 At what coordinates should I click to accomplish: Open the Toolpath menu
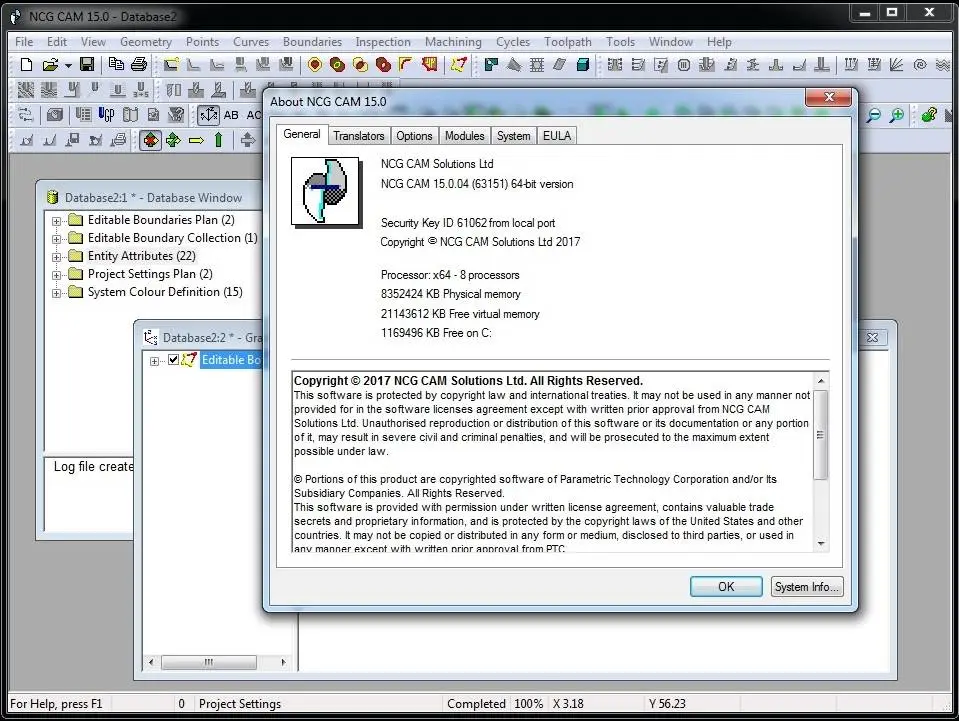click(568, 42)
